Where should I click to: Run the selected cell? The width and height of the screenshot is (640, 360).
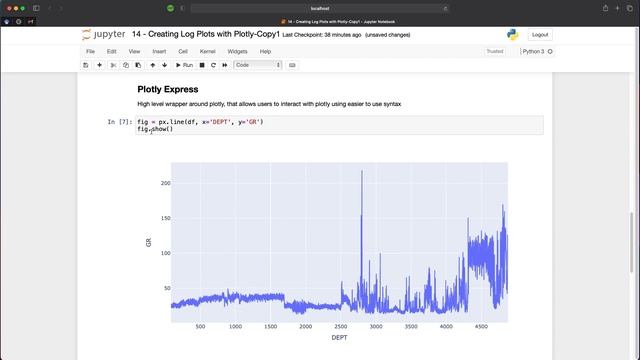(x=184, y=65)
